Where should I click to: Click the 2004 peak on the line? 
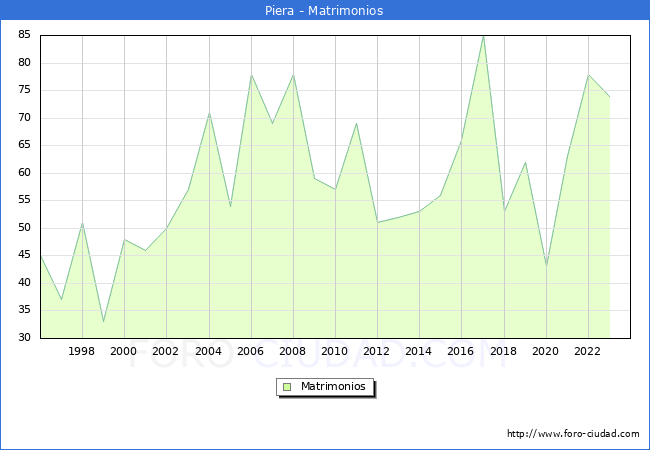209,113
